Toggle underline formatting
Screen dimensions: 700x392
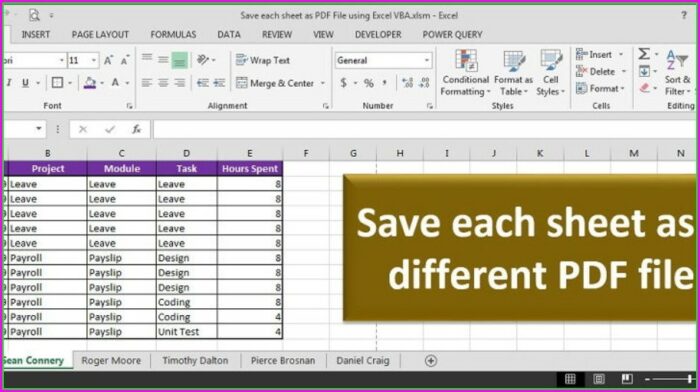[x=25, y=83]
